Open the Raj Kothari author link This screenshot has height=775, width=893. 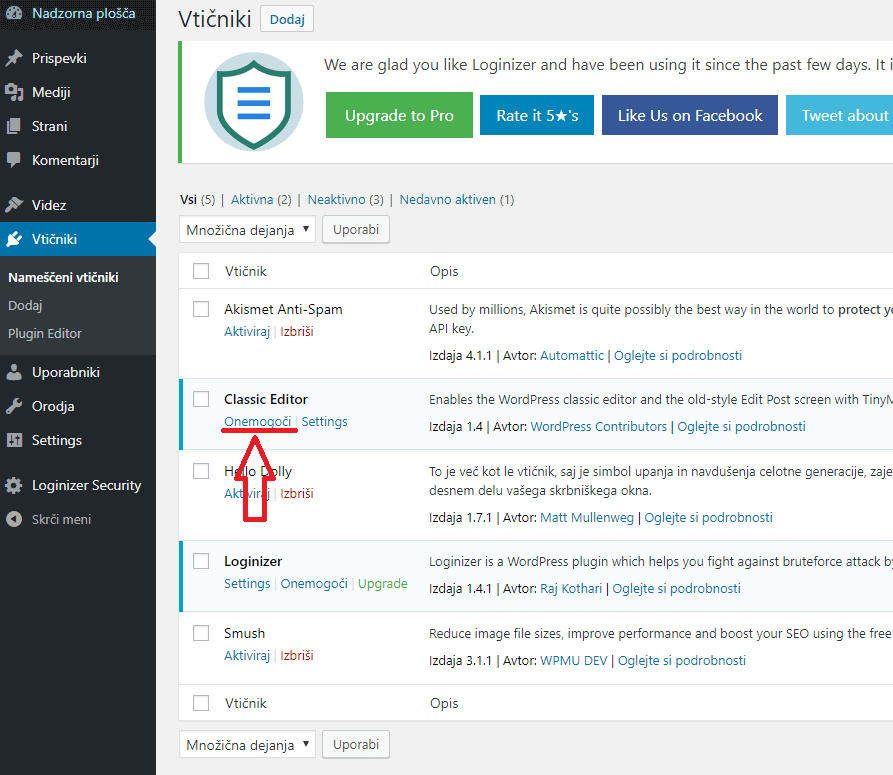click(x=571, y=588)
